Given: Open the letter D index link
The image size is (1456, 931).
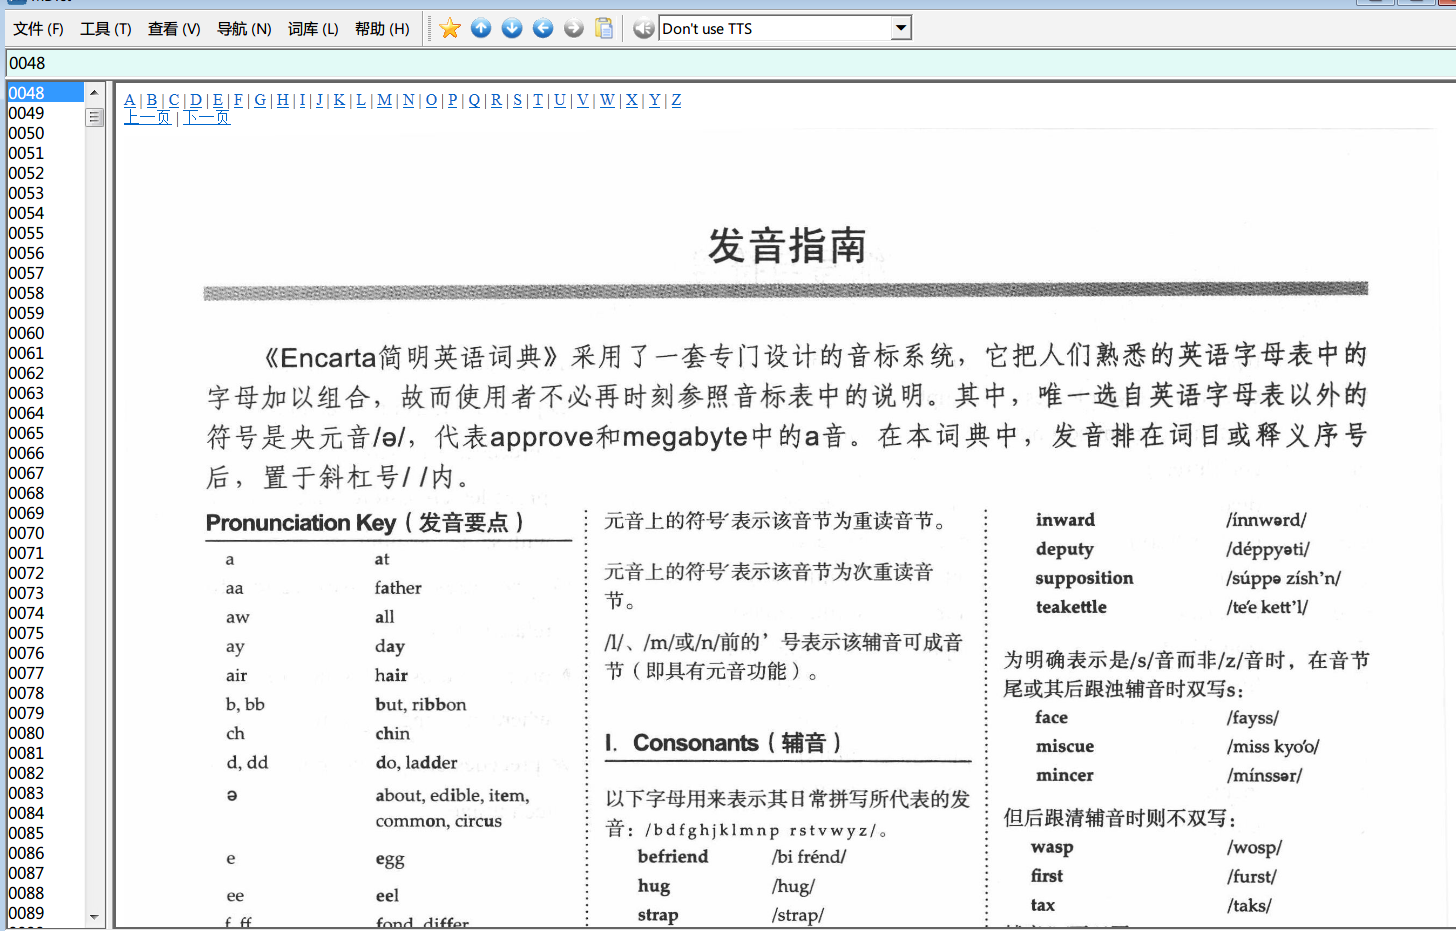Looking at the screenshot, I should pyautogui.click(x=196, y=100).
